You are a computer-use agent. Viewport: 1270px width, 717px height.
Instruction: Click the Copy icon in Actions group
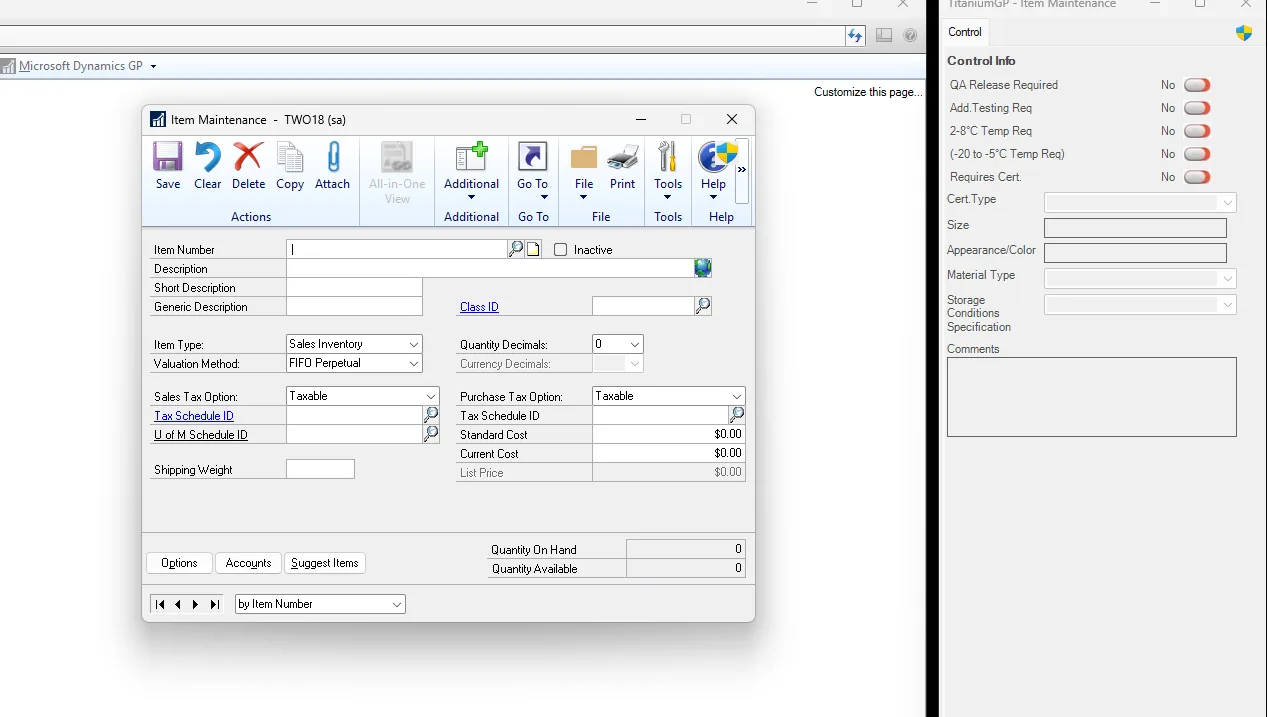coord(290,157)
